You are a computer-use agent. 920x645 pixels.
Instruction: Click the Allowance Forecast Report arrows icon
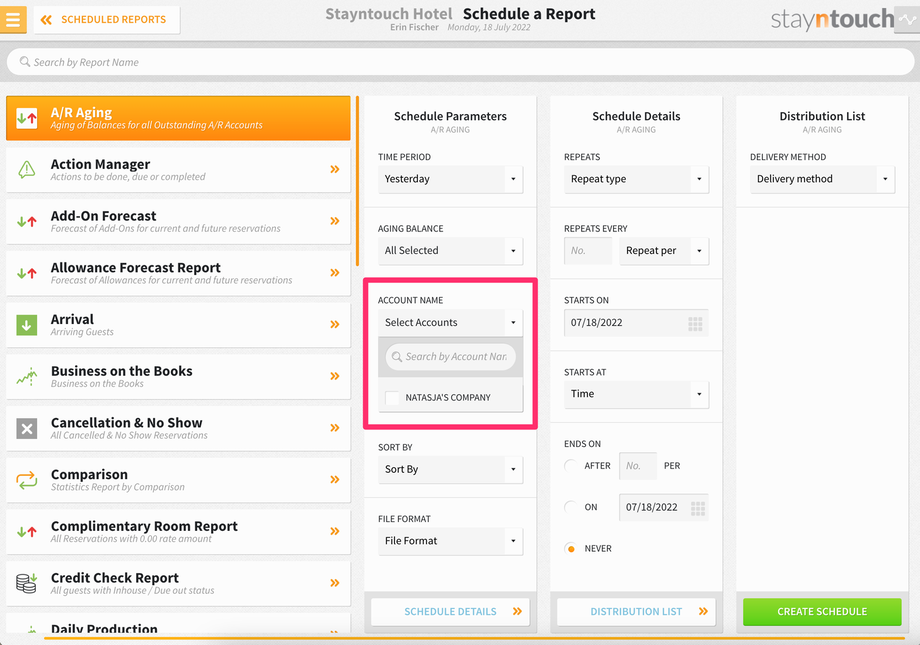tap(26, 273)
